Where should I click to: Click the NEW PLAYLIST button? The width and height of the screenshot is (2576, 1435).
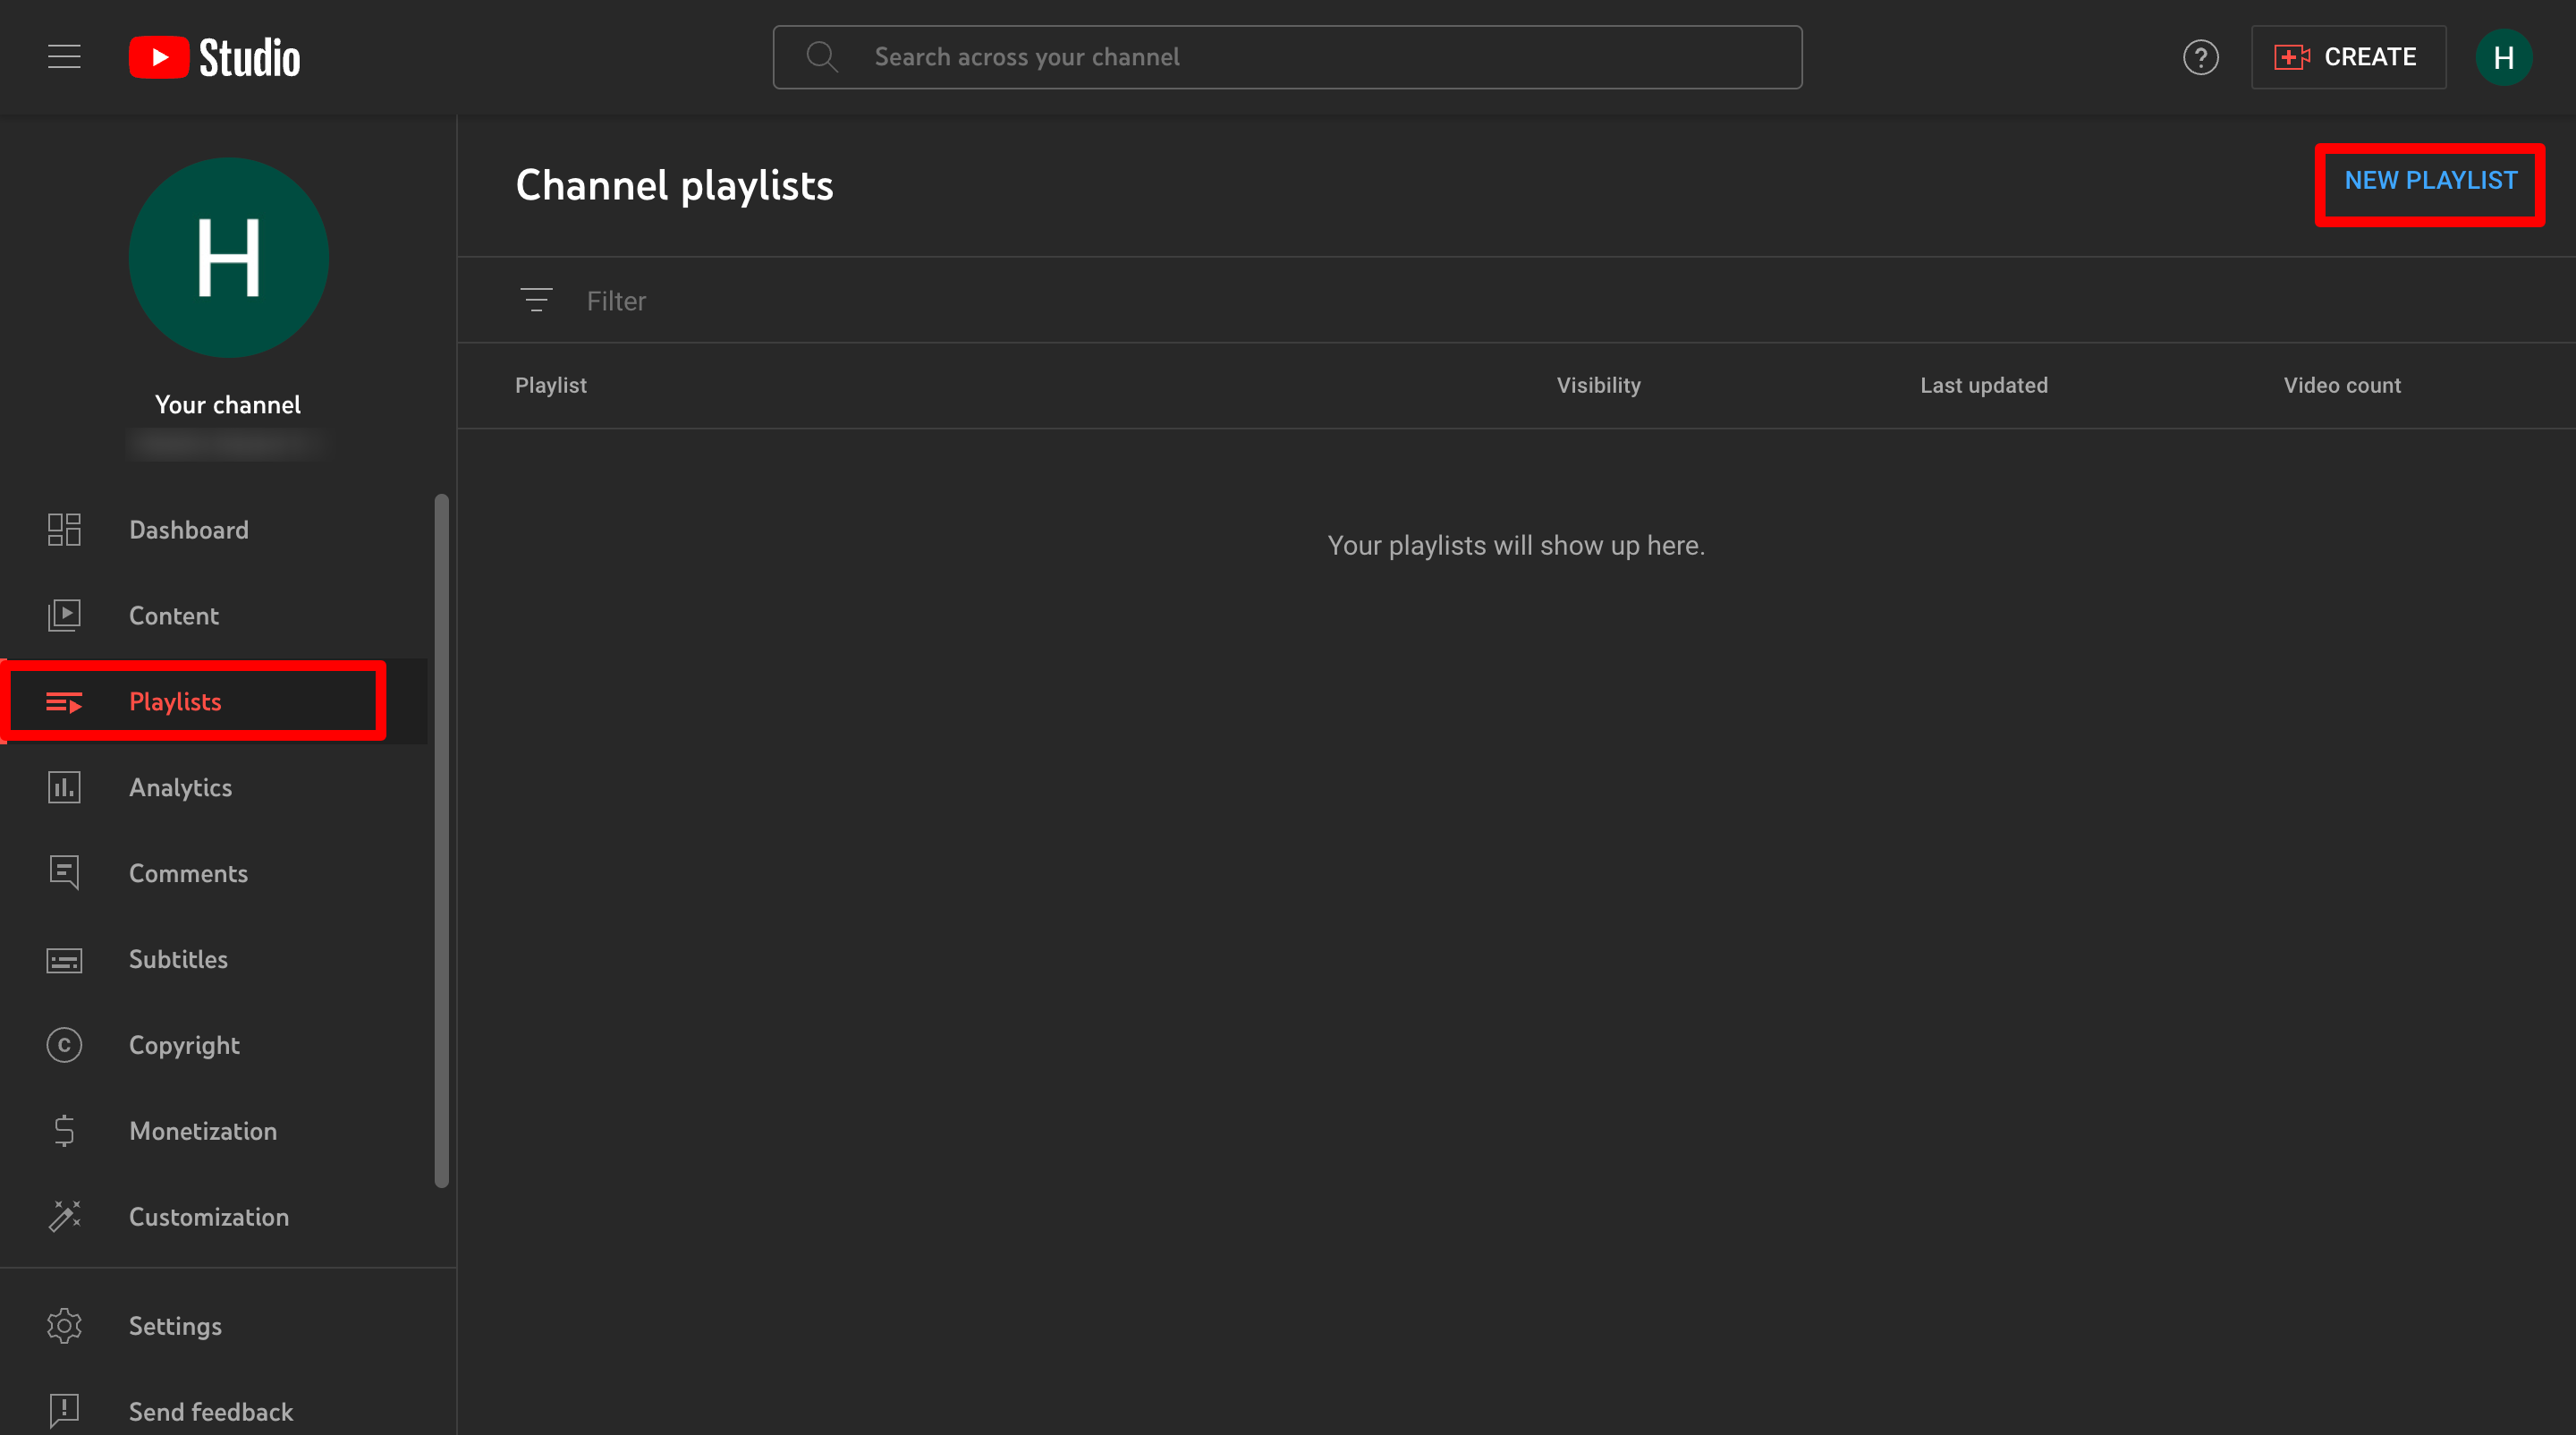2429,180
